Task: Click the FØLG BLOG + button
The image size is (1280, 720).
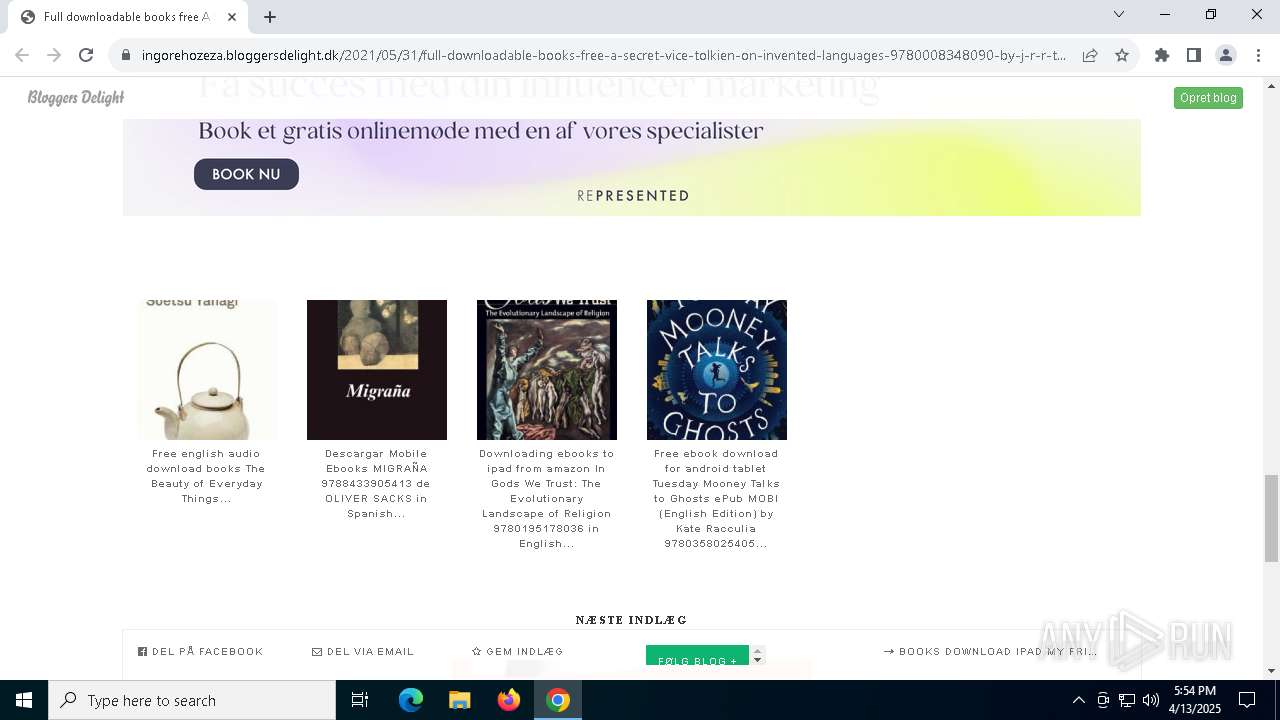Action: pos(697,657)
